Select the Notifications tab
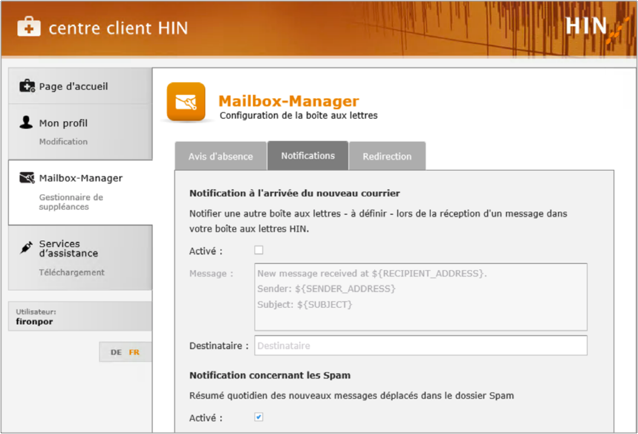The height and width of the screenshot is (434, 638). (308, 155)
